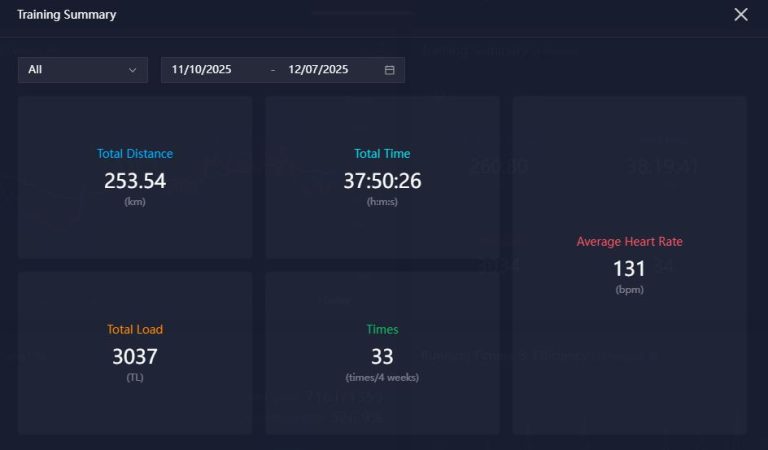Viewport: 768px width, 450px height.
Task: Click the 131 heart rate value
Action: tap(629, 268)
